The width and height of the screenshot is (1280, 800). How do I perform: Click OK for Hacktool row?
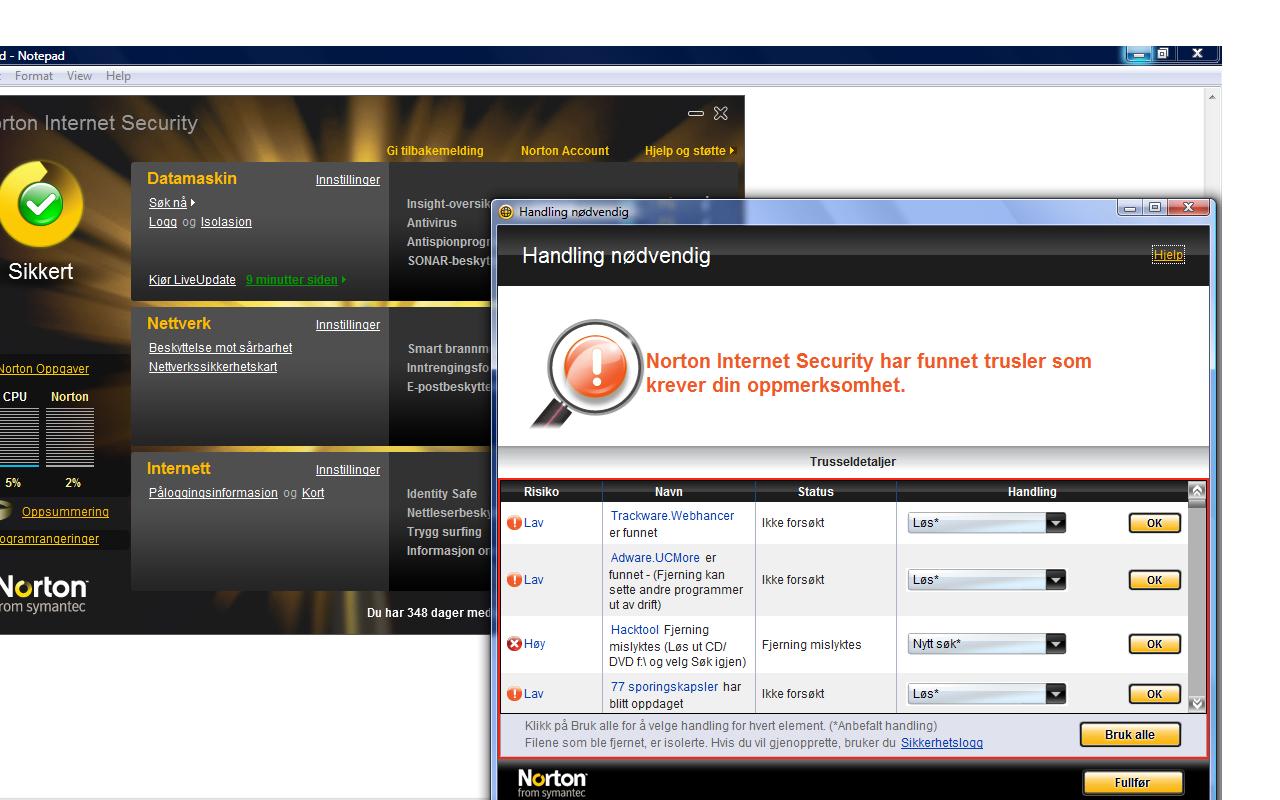(x=1154, y=644)
